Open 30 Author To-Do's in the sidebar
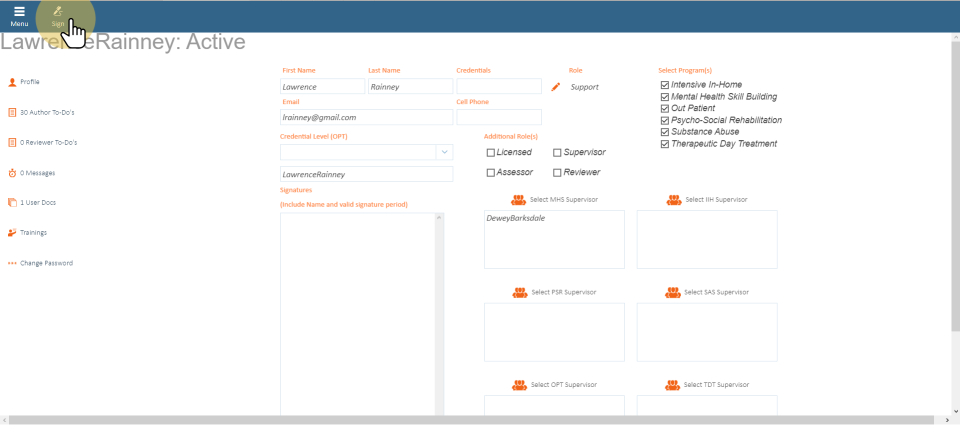 tap(49, 112)
